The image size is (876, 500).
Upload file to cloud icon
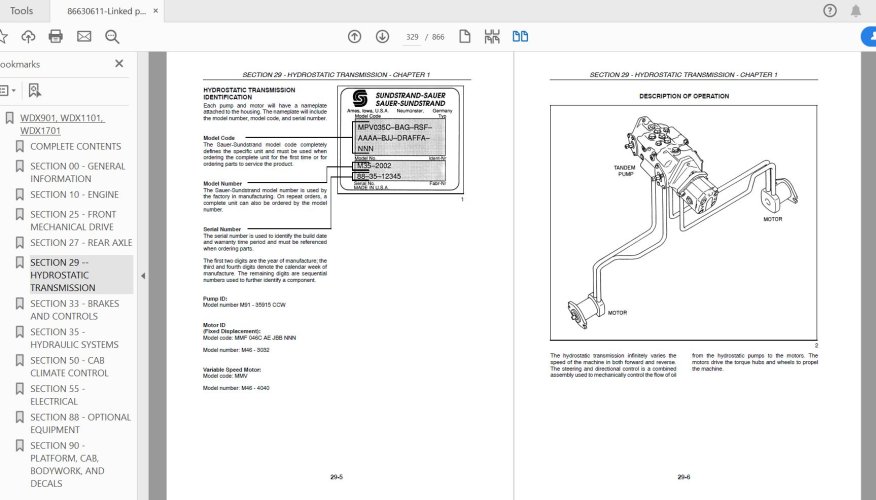pyautogui.click(x=28, y=37)
